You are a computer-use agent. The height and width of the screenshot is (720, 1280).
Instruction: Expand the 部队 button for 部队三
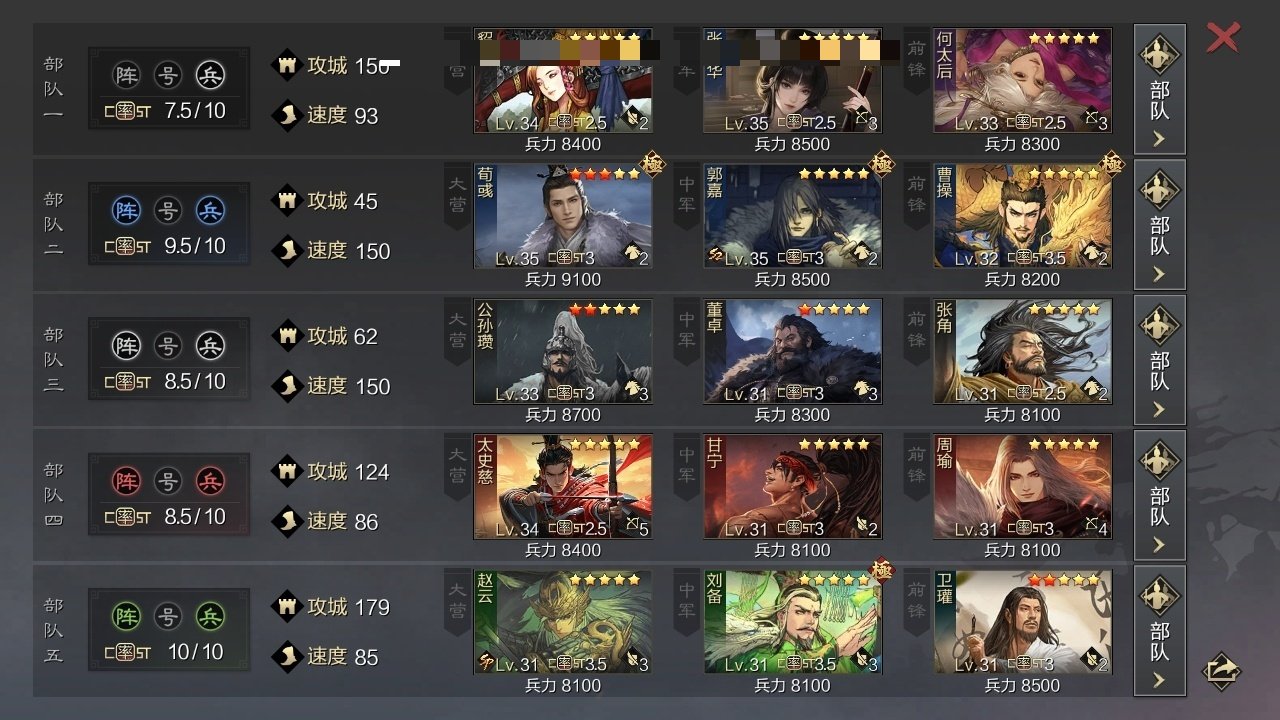click(x=1159, y=359)
